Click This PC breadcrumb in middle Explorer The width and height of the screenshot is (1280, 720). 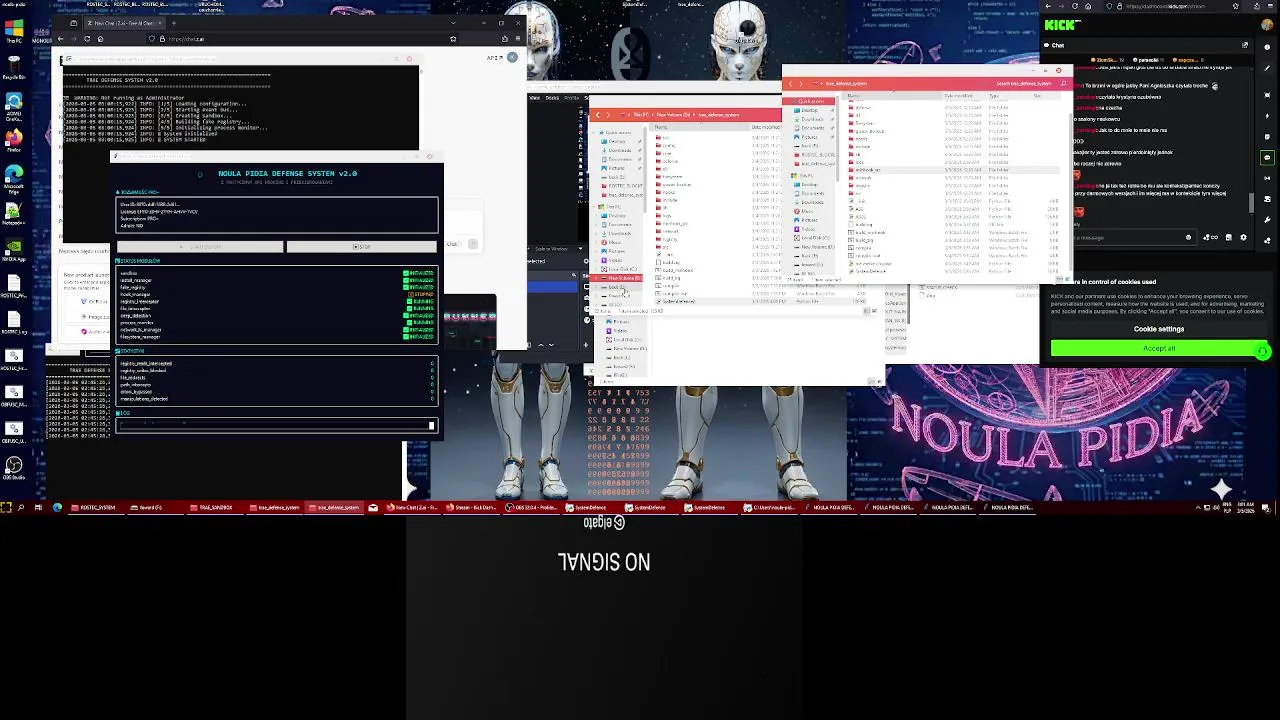tap(641, 115)
